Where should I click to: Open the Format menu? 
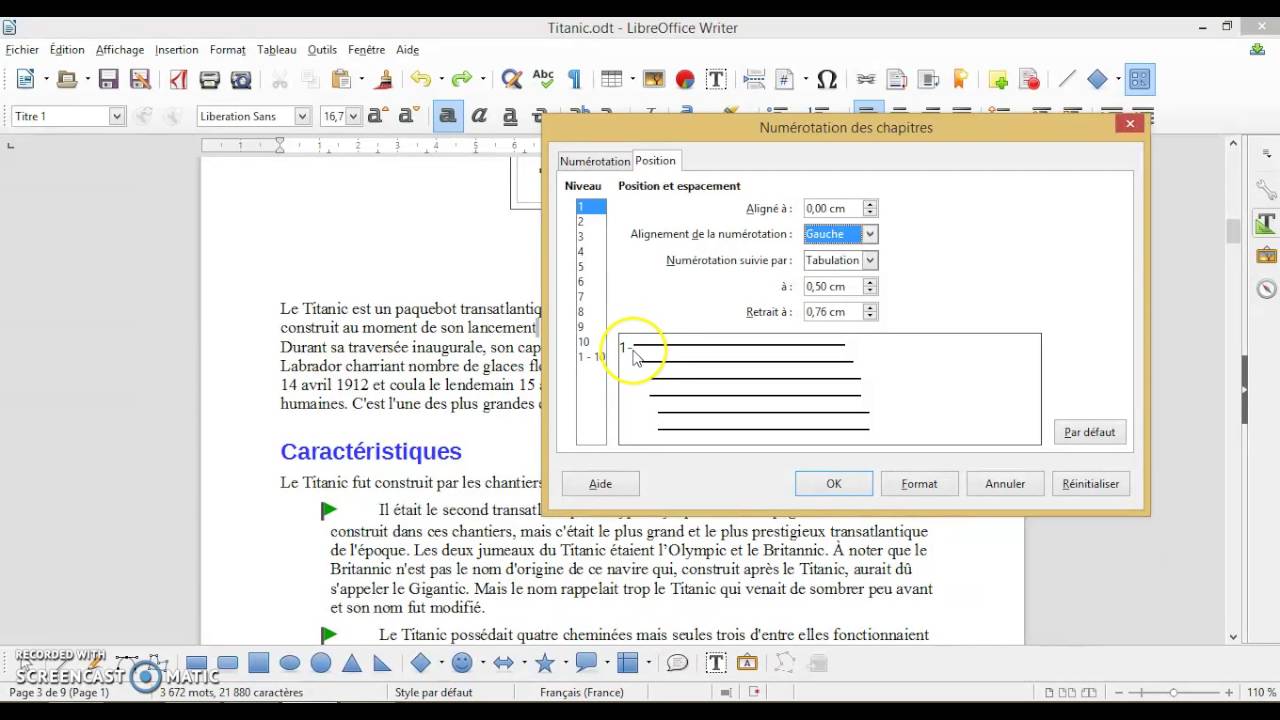tap(227, 50)
